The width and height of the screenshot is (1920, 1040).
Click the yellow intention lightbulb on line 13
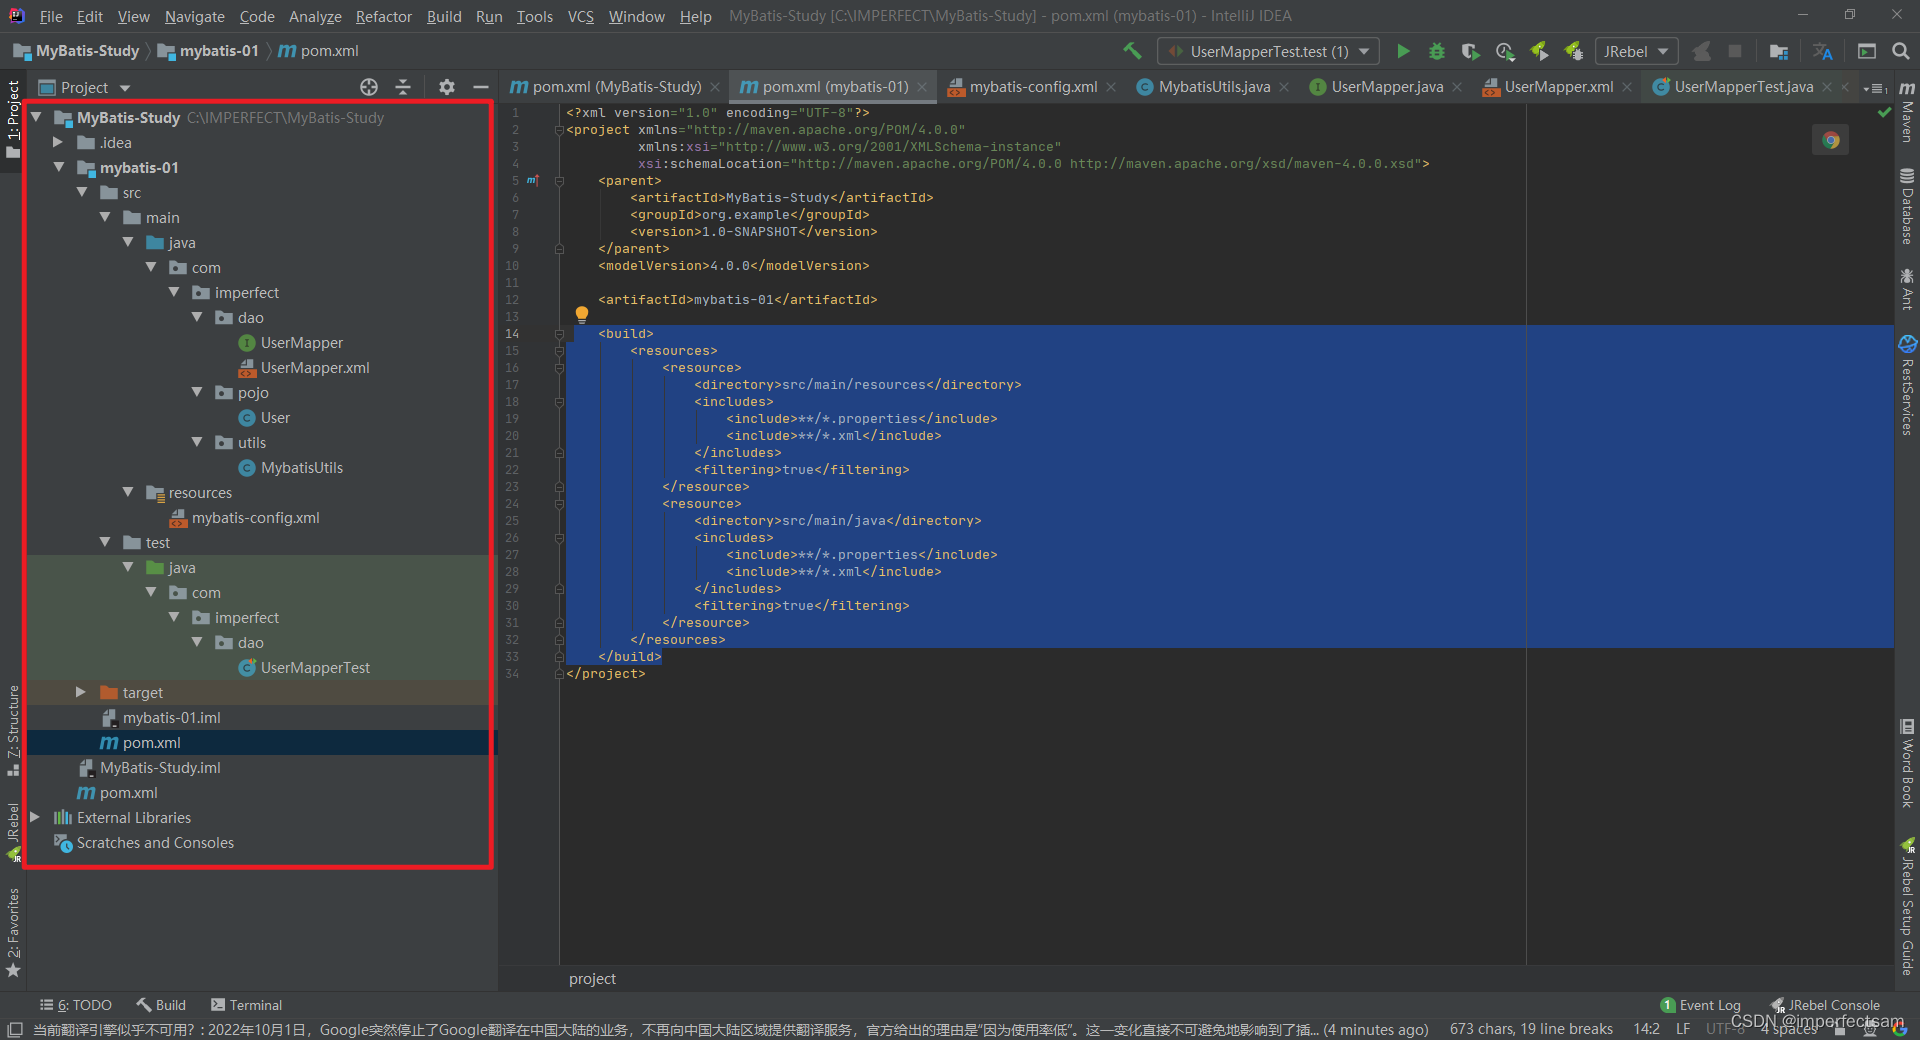(582, 315)
